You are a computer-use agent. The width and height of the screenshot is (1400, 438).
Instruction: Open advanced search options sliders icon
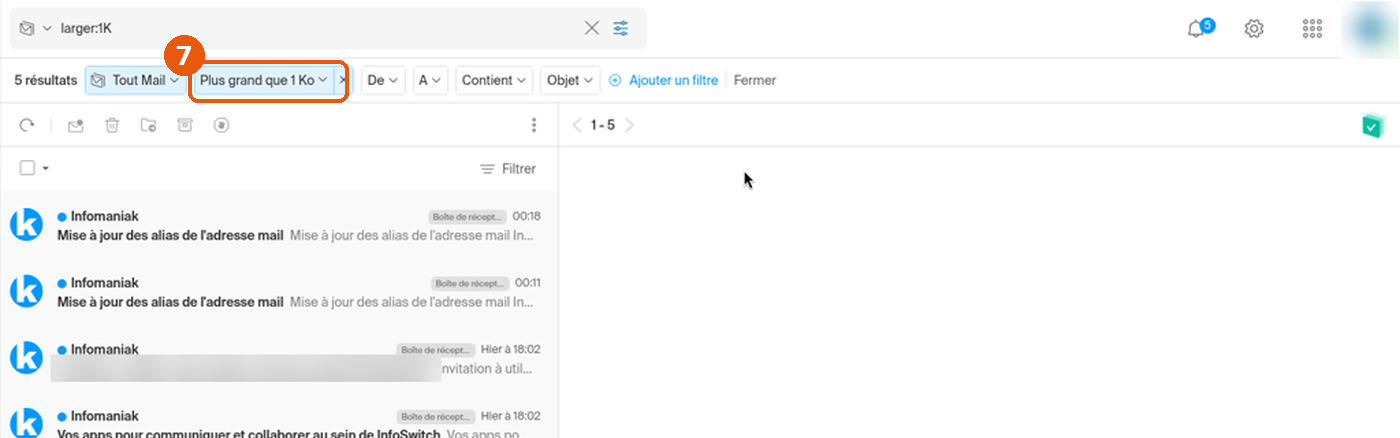[x=621, y=28]
